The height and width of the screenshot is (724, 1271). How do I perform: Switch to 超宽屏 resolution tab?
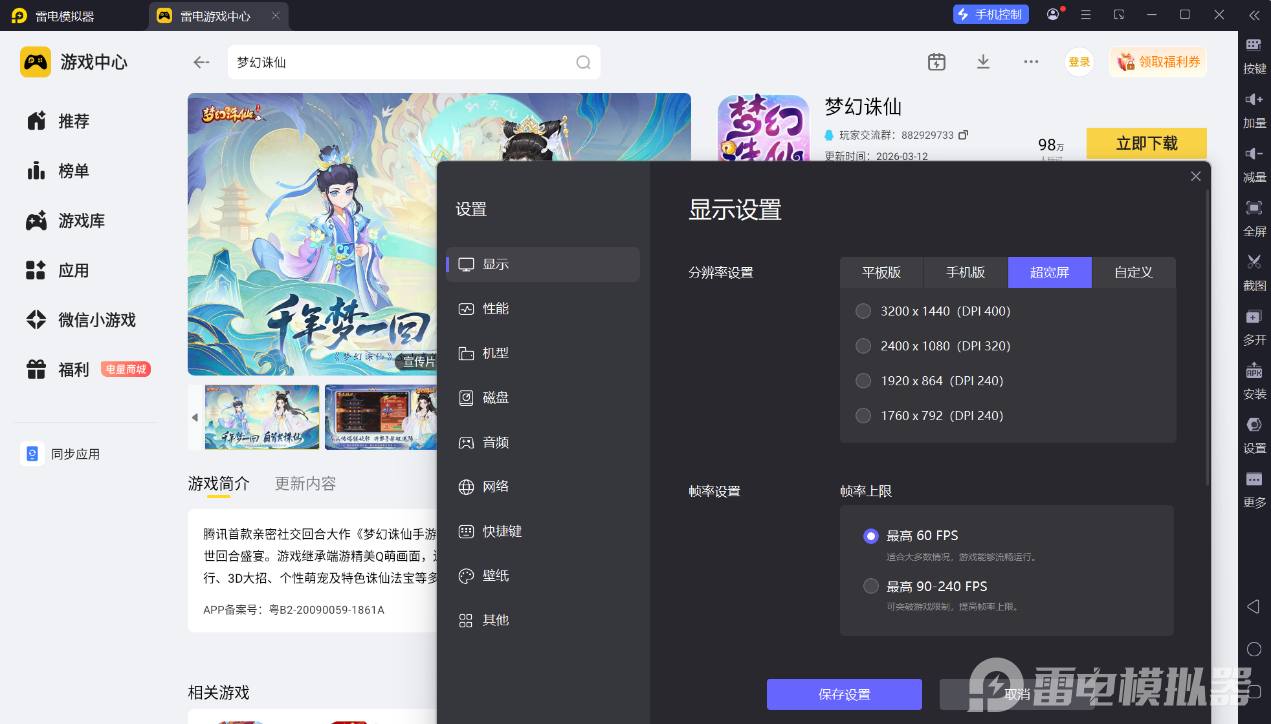pyautogui.click(x=1050, y=272)
